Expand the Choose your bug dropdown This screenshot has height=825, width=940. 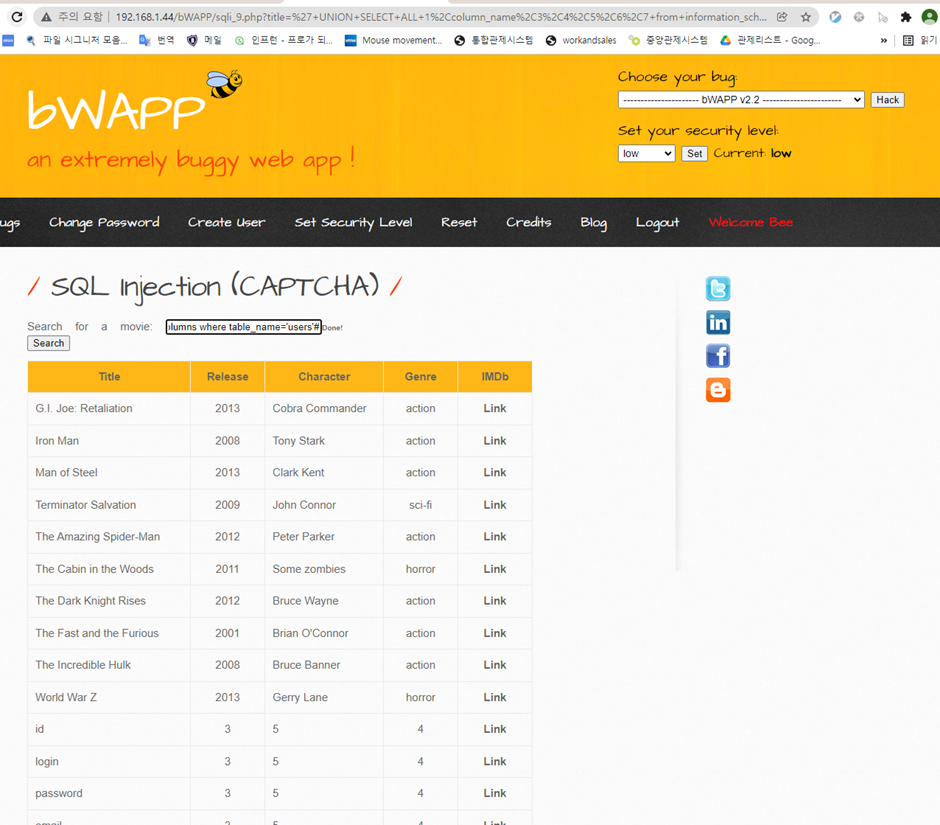point(741,100)
